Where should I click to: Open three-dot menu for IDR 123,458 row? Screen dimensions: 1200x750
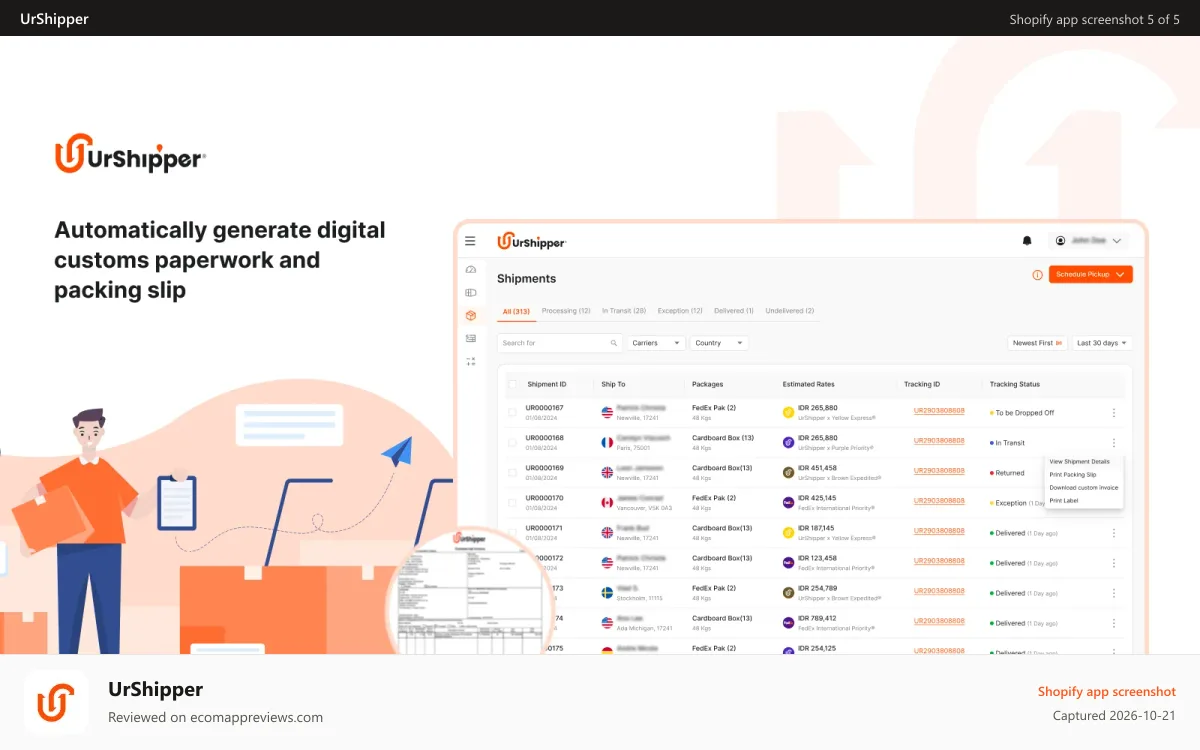[1114, 563]
